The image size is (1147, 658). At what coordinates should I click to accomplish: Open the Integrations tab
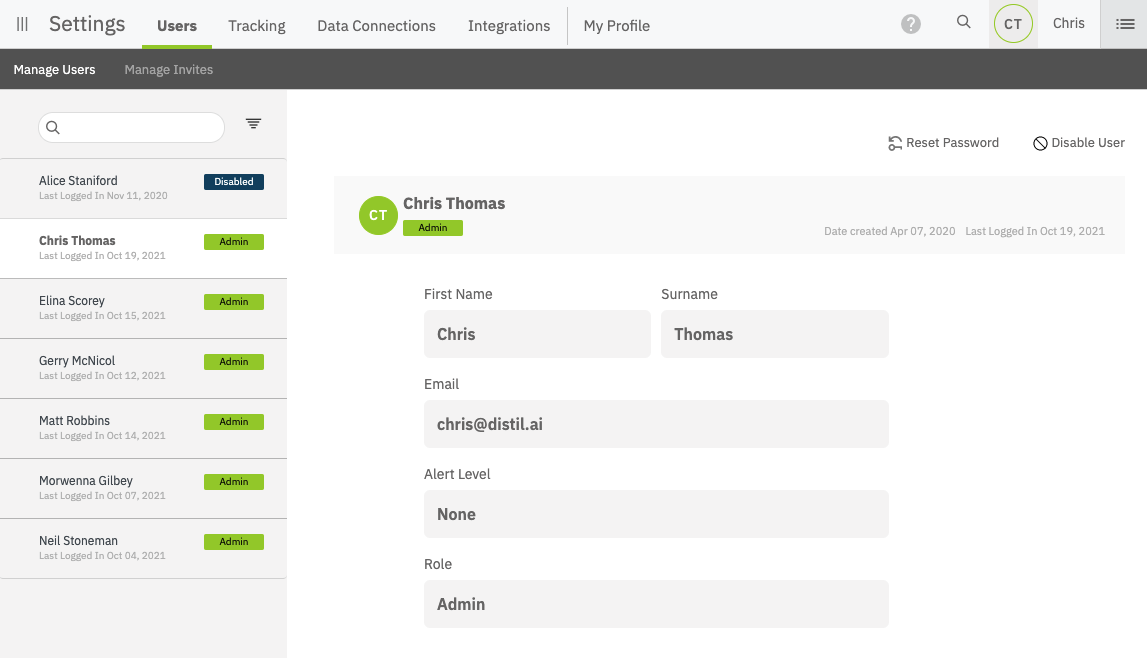pos(508,26)
